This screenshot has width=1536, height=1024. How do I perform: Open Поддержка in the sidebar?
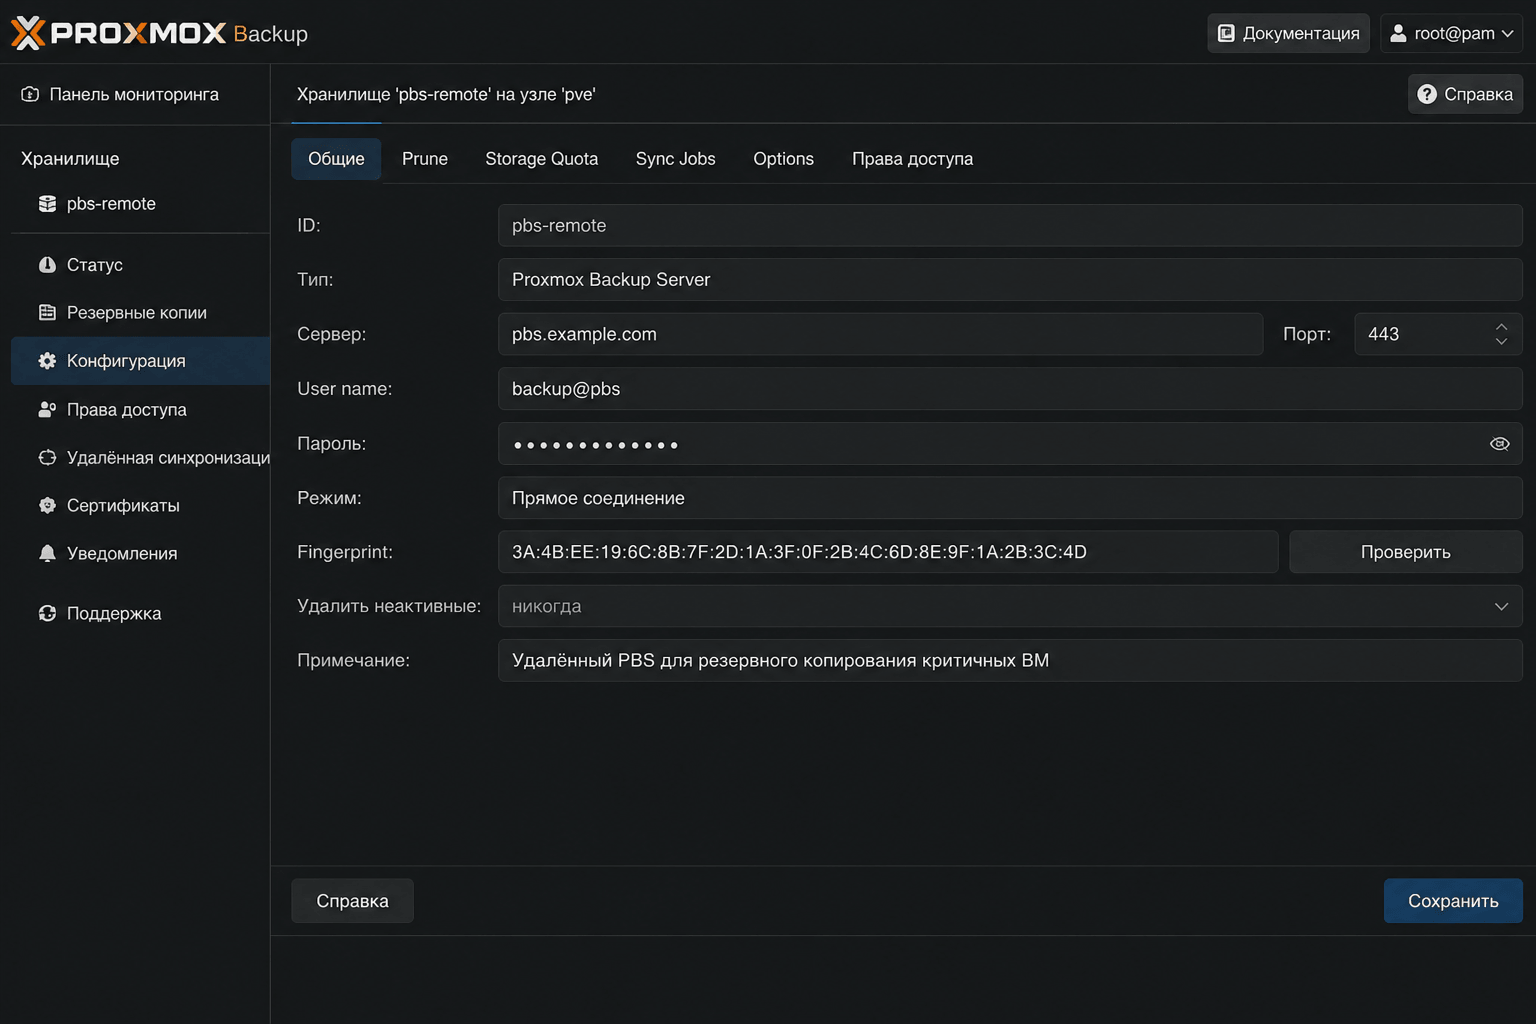(140, 614)
